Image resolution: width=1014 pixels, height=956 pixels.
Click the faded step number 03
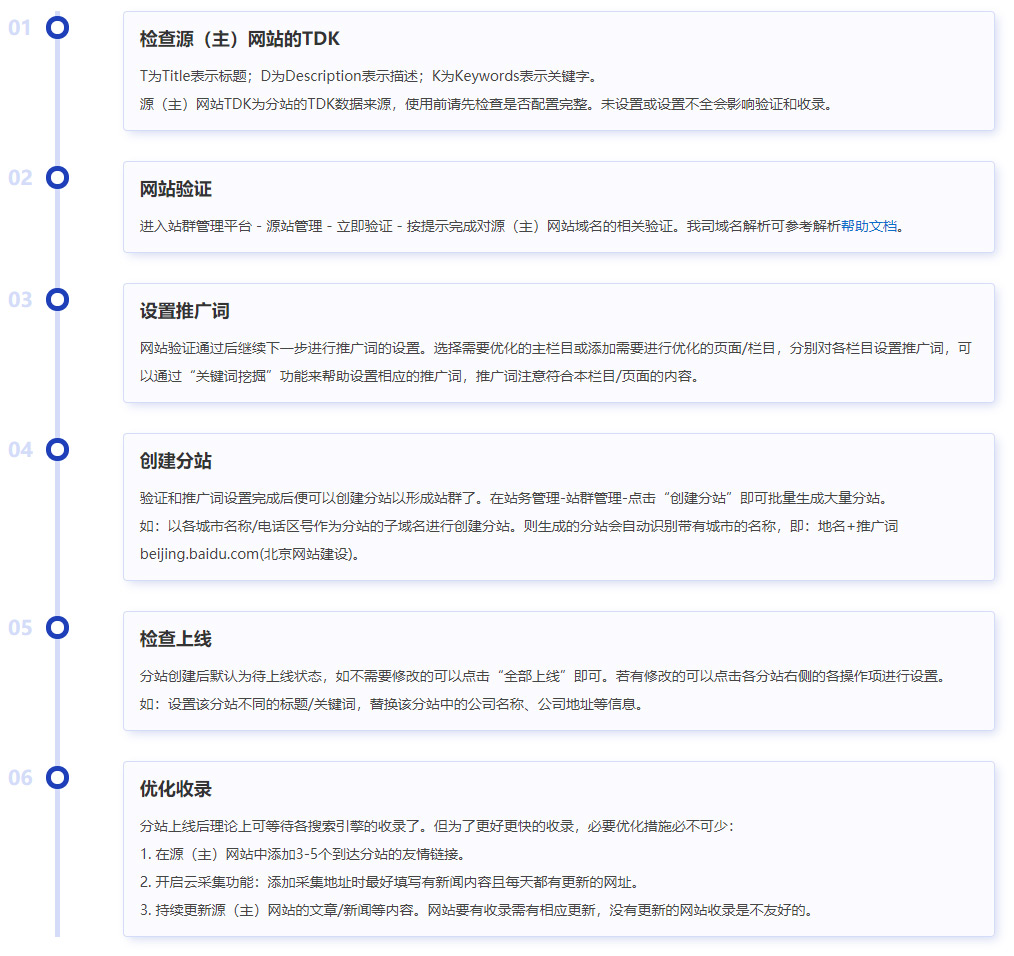click(x=21, y=300)
